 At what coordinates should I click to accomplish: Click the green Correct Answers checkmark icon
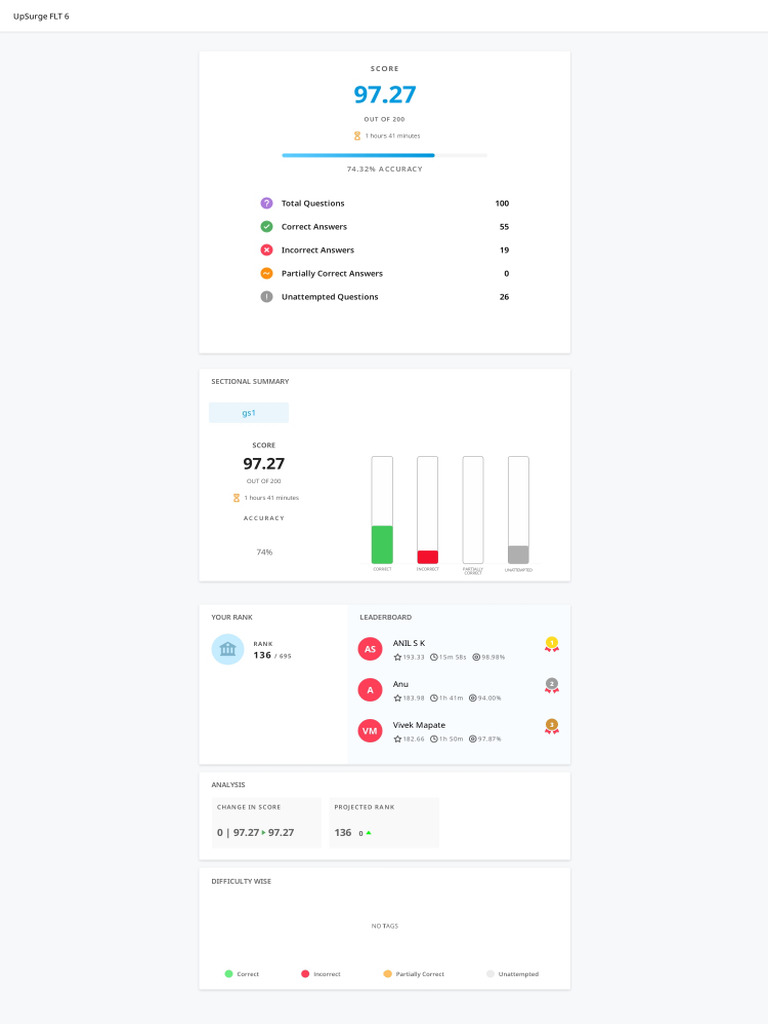coord(266,227)
